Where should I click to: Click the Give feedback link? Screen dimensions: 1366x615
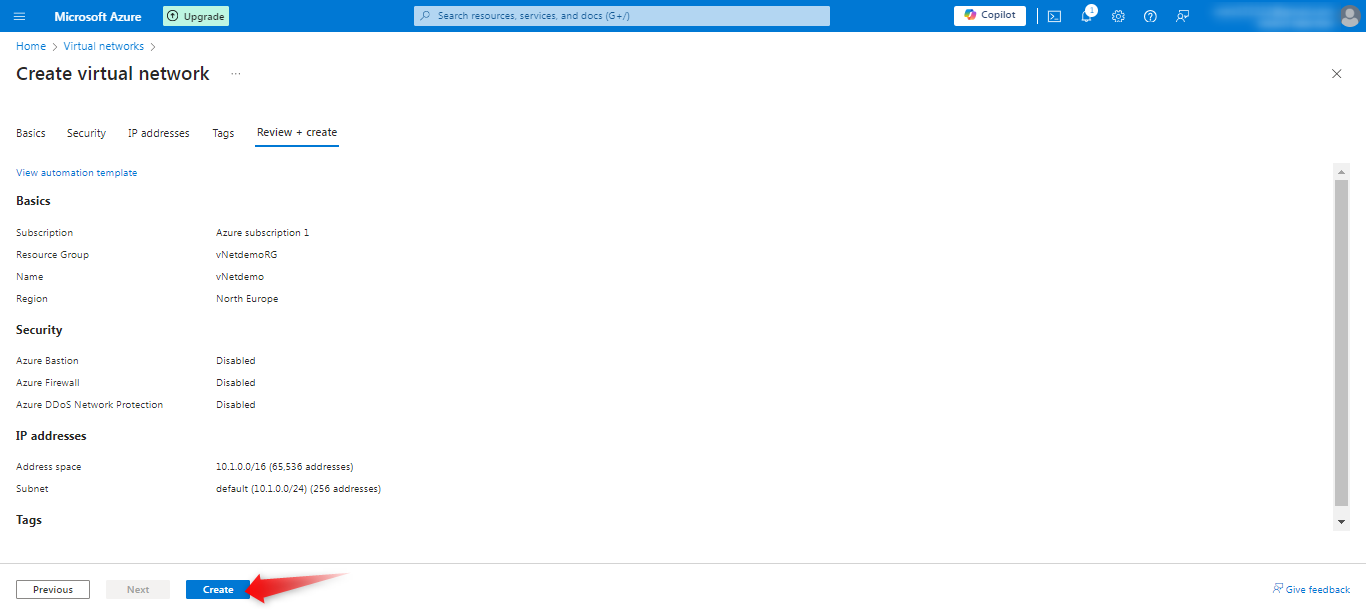(1311, 590)
